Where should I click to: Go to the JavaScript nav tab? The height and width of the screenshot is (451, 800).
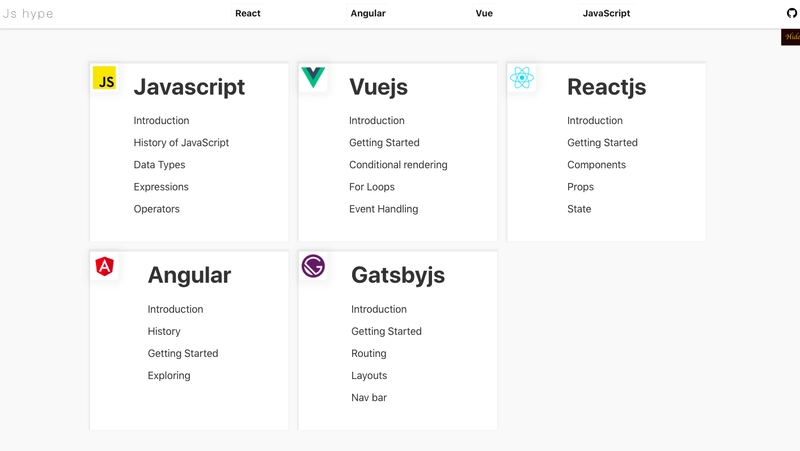click(x=606, y=13)
